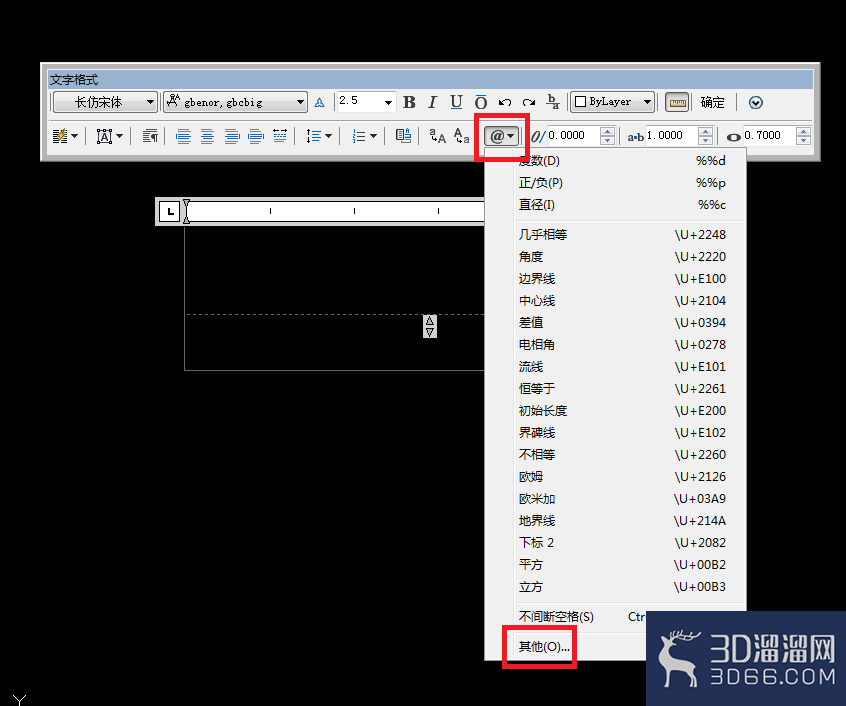Open the Columns dropdown button
Image resolution: width=846 pixels, height=706 pixels.
click(65, 136)
